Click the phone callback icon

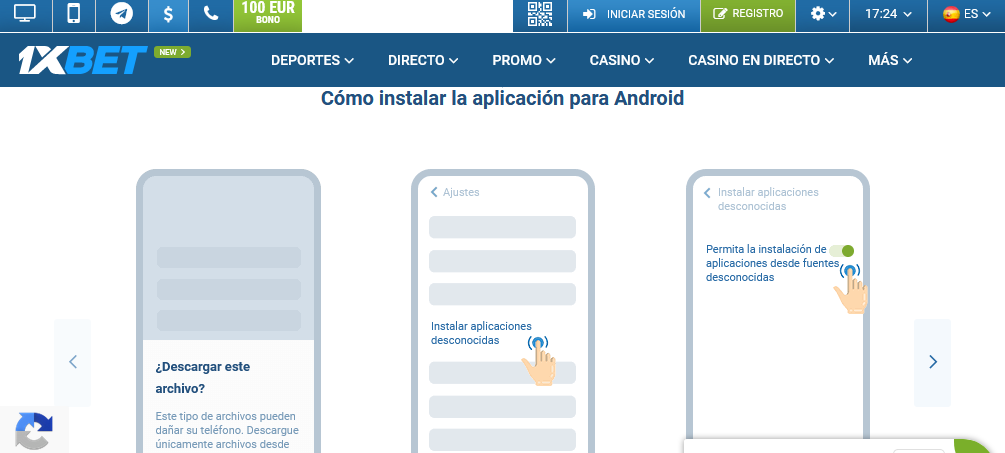(210, 14)
